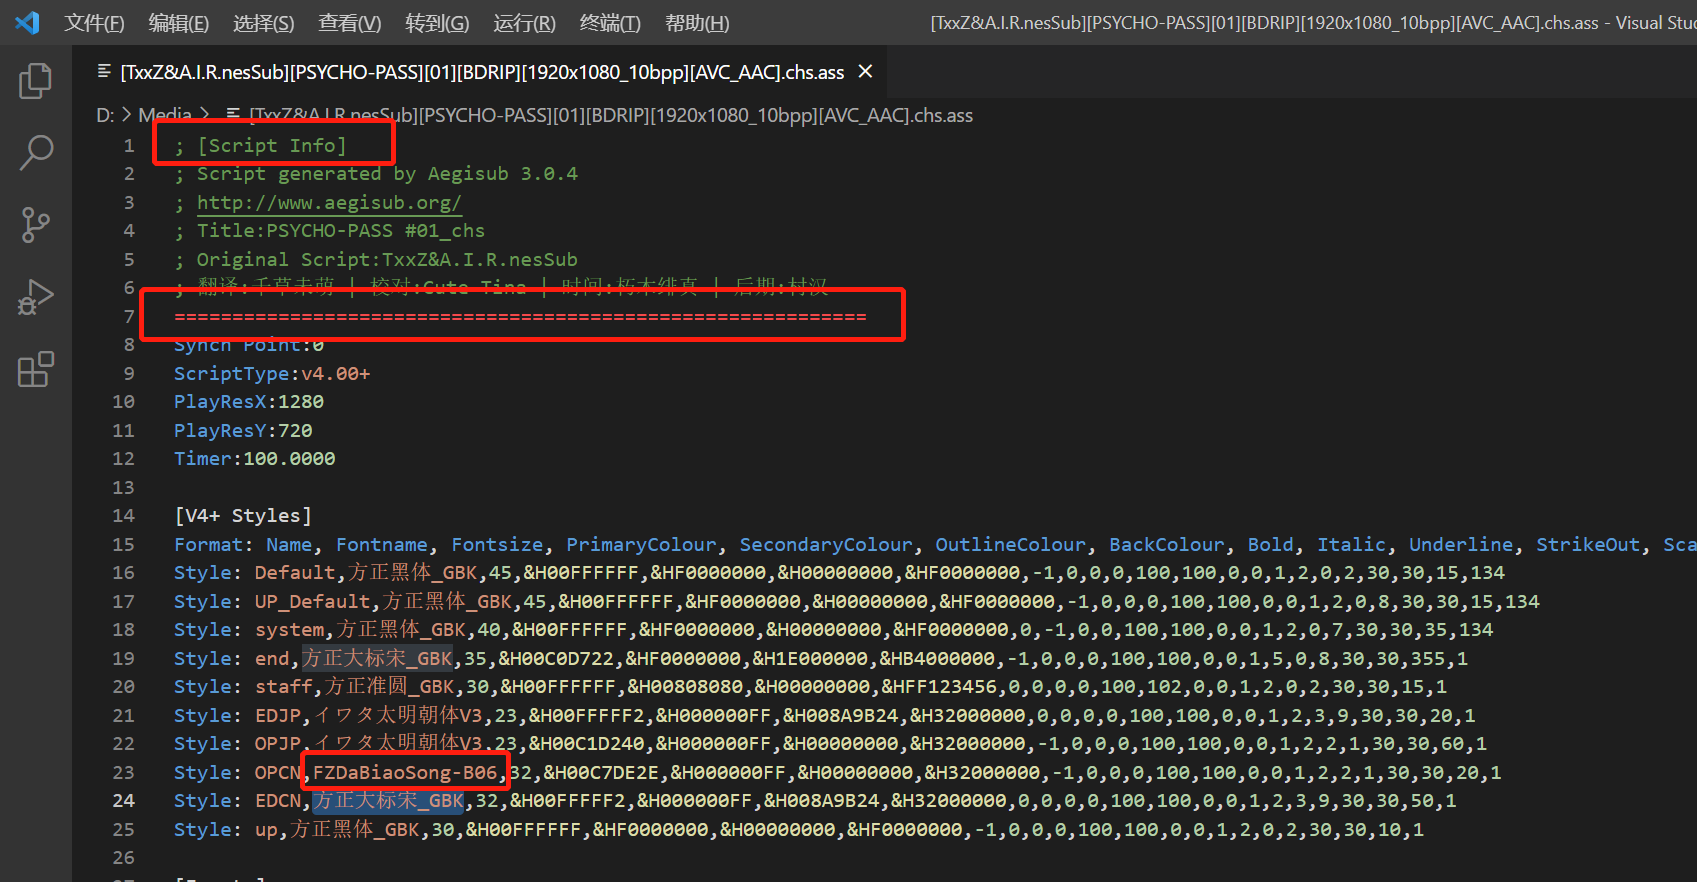The width and height of the screenshot is (1697, 882).
Task: Click line number 1 in the gutter
Action: coord(128,146)
